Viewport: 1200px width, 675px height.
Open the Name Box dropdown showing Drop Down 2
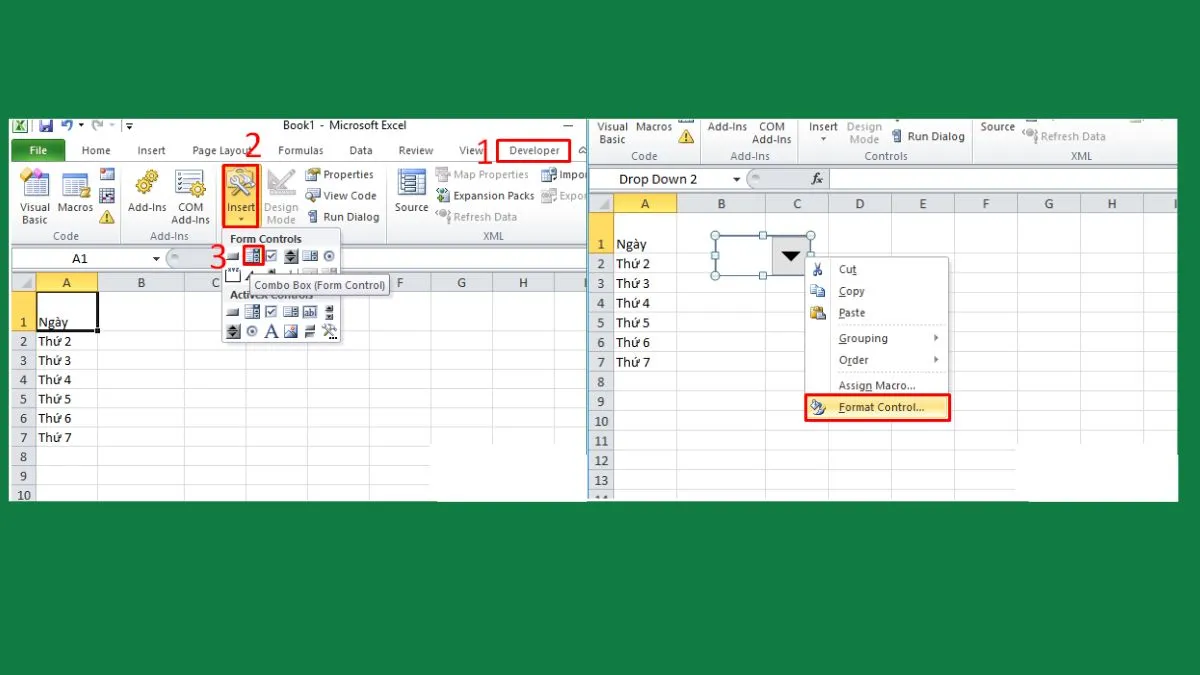(x=737, y=180)
